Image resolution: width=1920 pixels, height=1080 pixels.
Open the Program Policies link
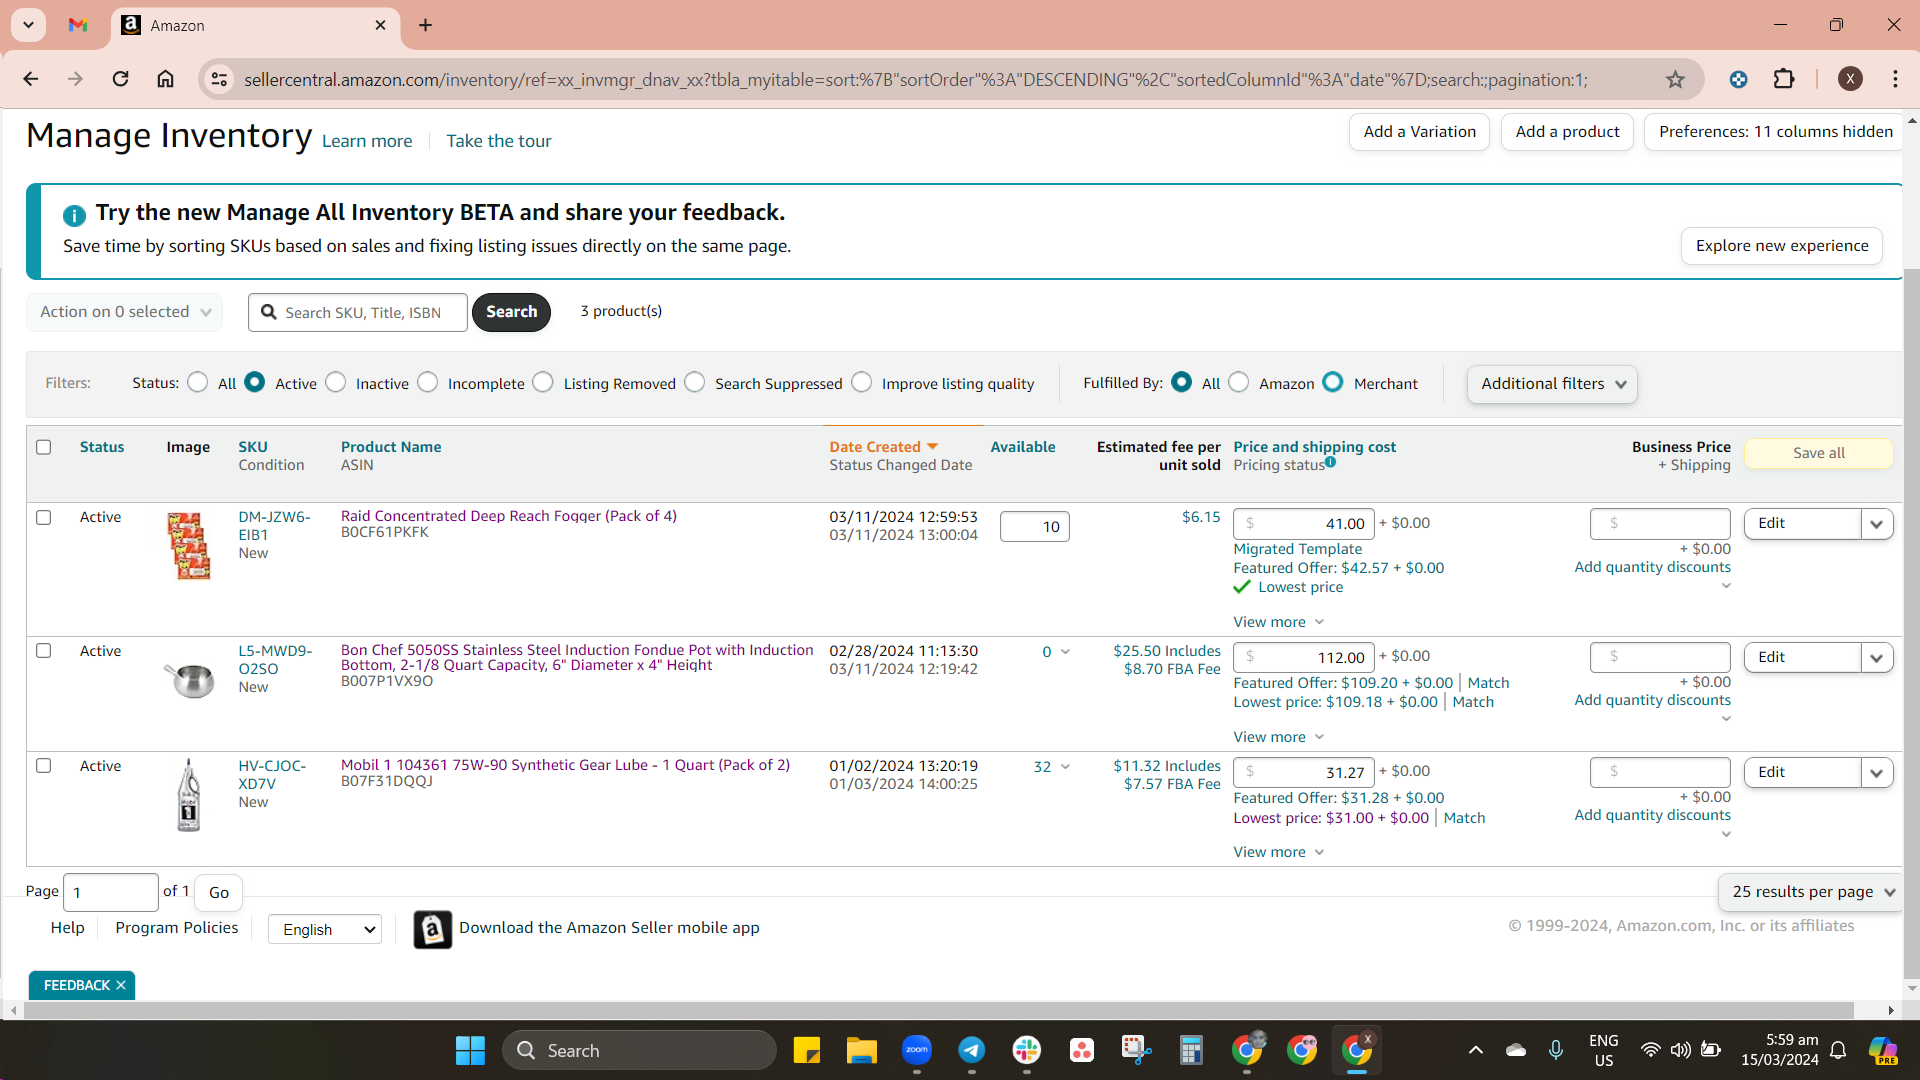pos(177,928)
